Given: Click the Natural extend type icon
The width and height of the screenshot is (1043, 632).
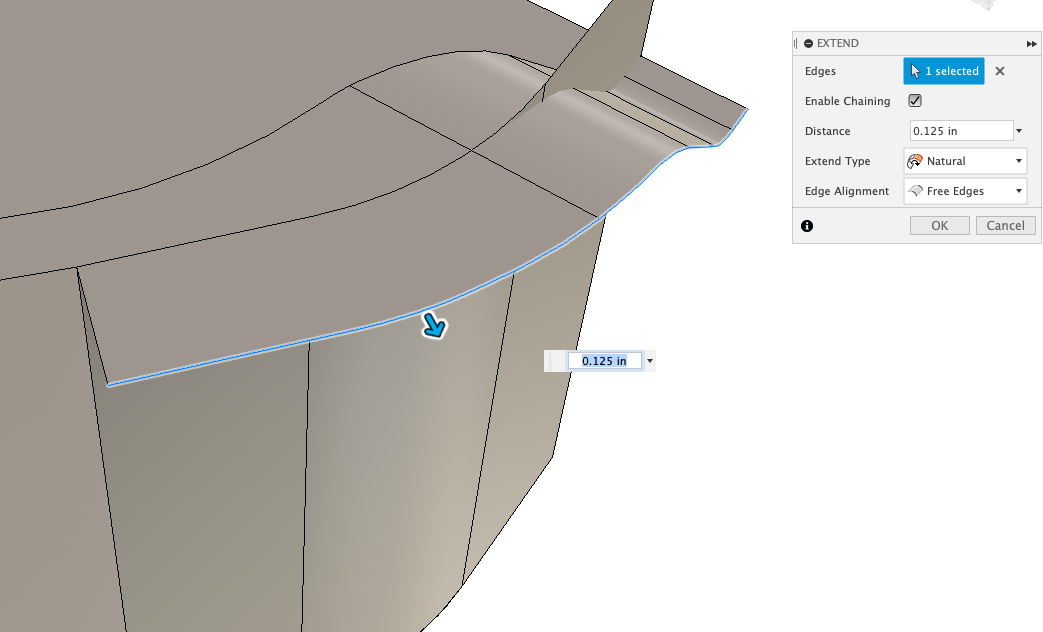Looking at the screenshot, I should pyautogui.click(x=915, y=160).
